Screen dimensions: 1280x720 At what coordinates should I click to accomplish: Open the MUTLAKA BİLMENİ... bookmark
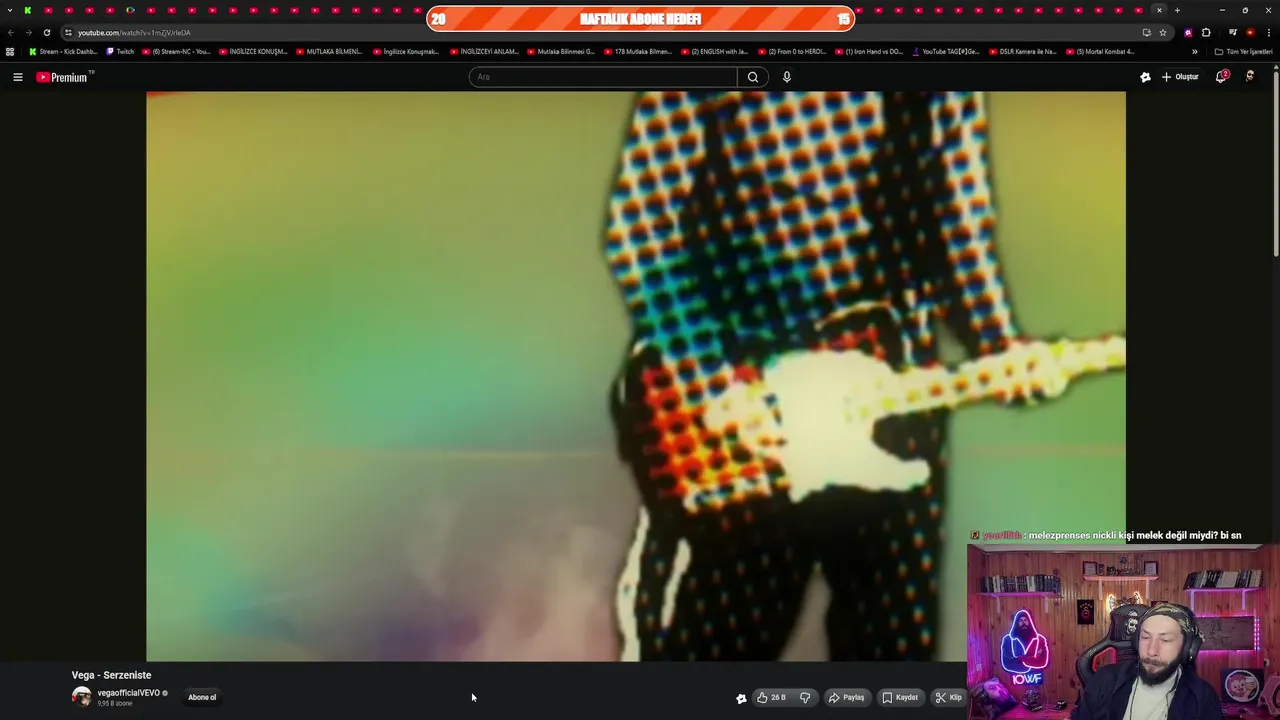pyautogui.click(x=329, y=51)
